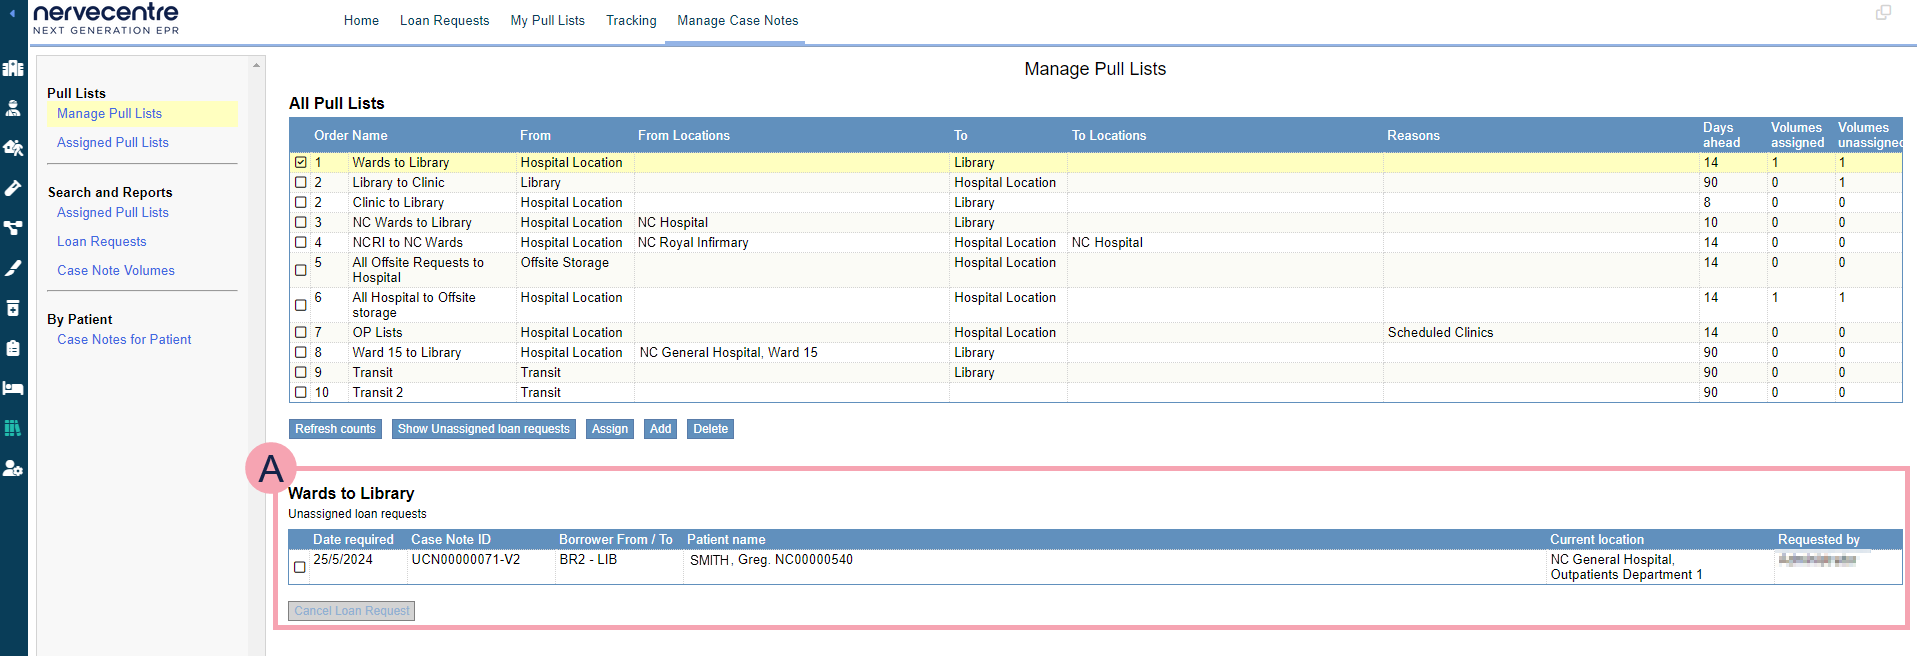Click the hospital buildings icon in sidebar
Image resolution: width=1917 pixels, height=656 pixels.
pos(13,68)
